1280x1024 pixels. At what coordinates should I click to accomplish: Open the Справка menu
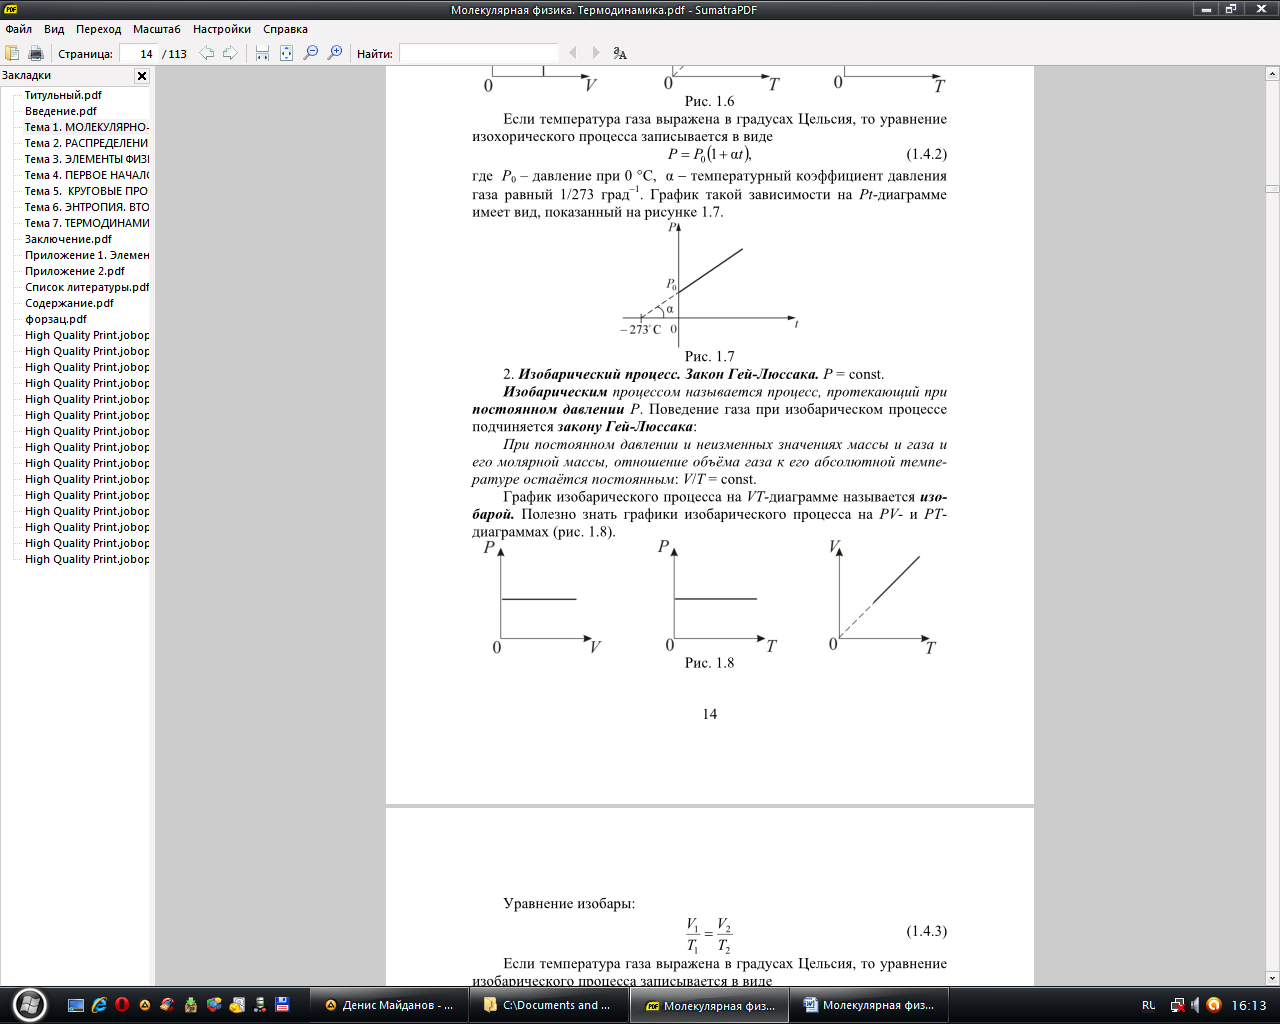[x=285, y=29]
